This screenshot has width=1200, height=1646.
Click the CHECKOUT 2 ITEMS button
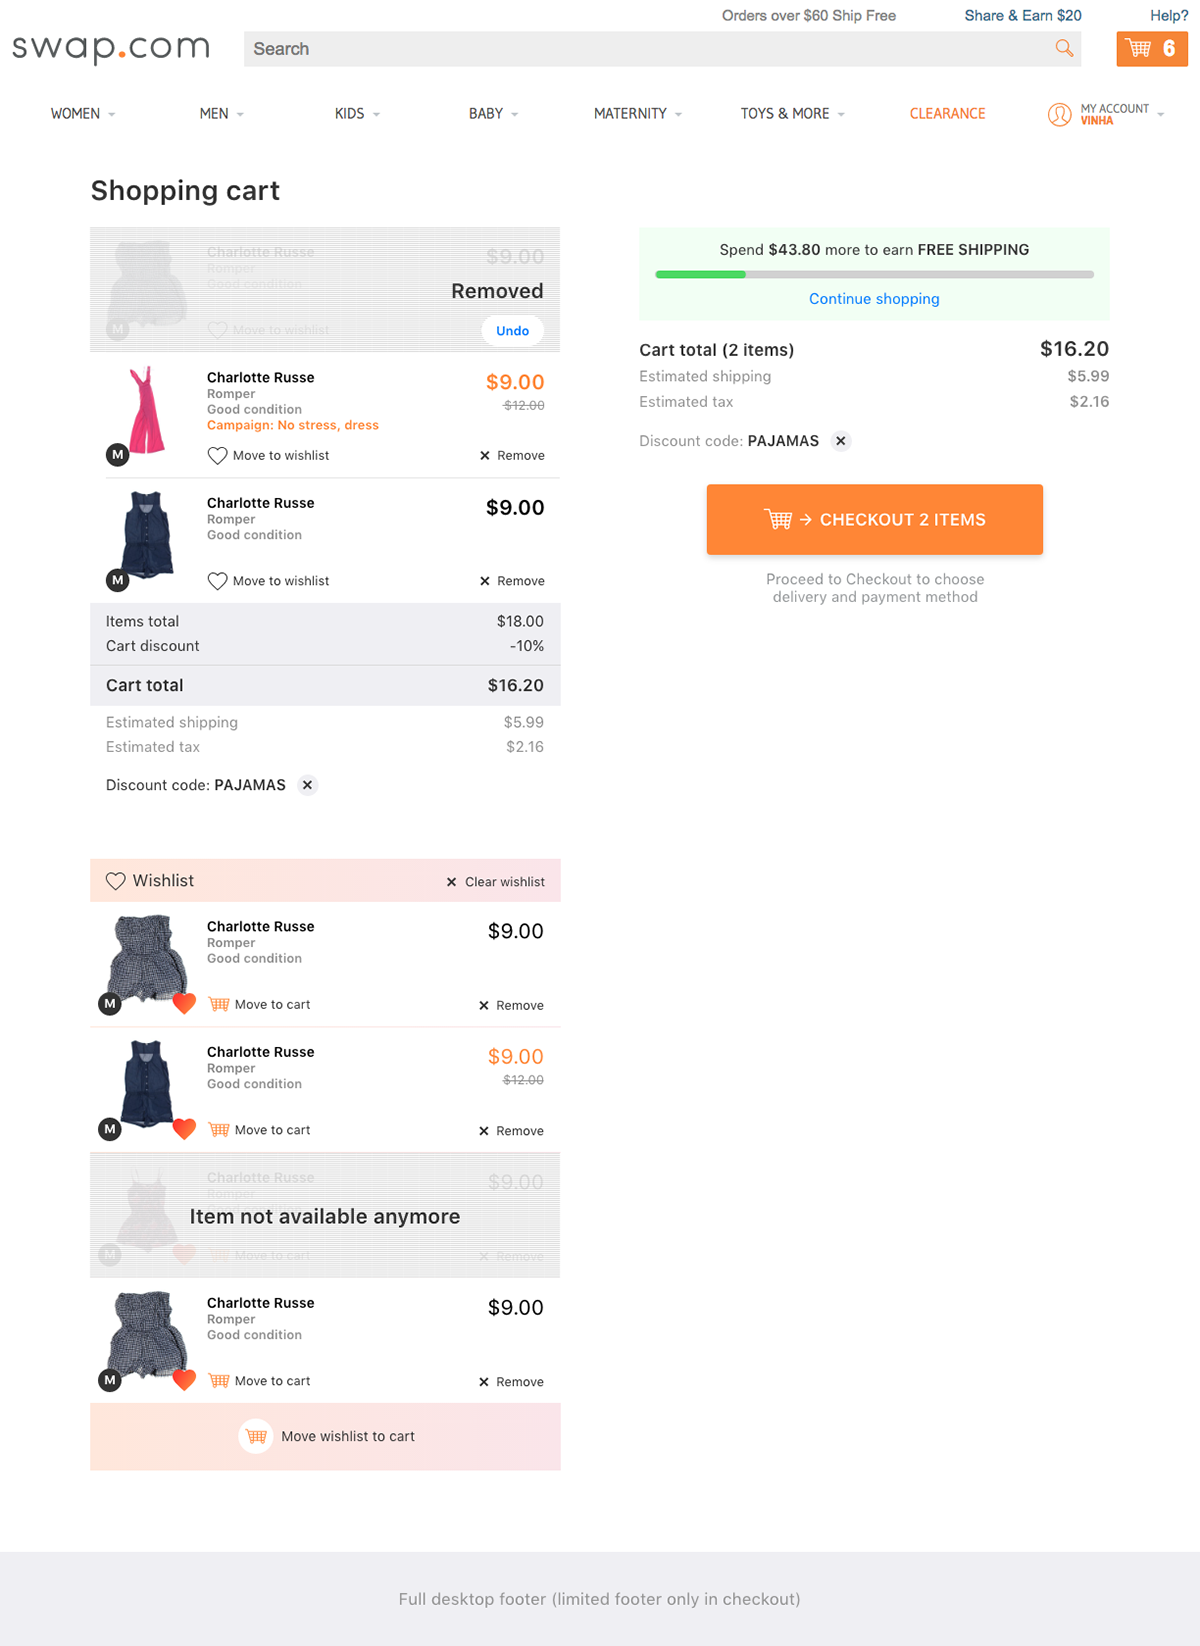click(x=875, y=520)
